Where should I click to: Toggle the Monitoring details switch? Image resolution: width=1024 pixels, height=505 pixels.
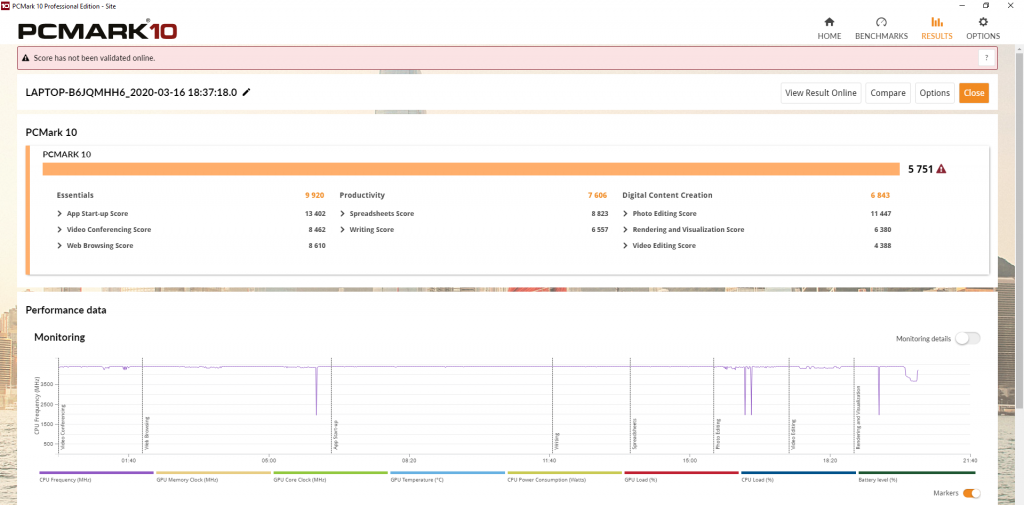tap(968, 338)
